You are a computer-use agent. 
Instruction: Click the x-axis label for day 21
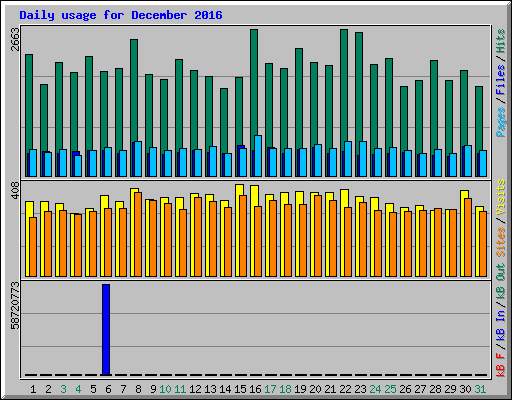click(330, 389)
